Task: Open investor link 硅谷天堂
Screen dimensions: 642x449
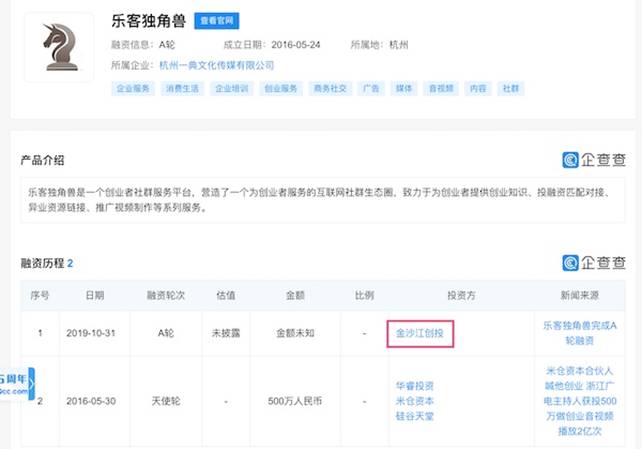Action: 415,416
